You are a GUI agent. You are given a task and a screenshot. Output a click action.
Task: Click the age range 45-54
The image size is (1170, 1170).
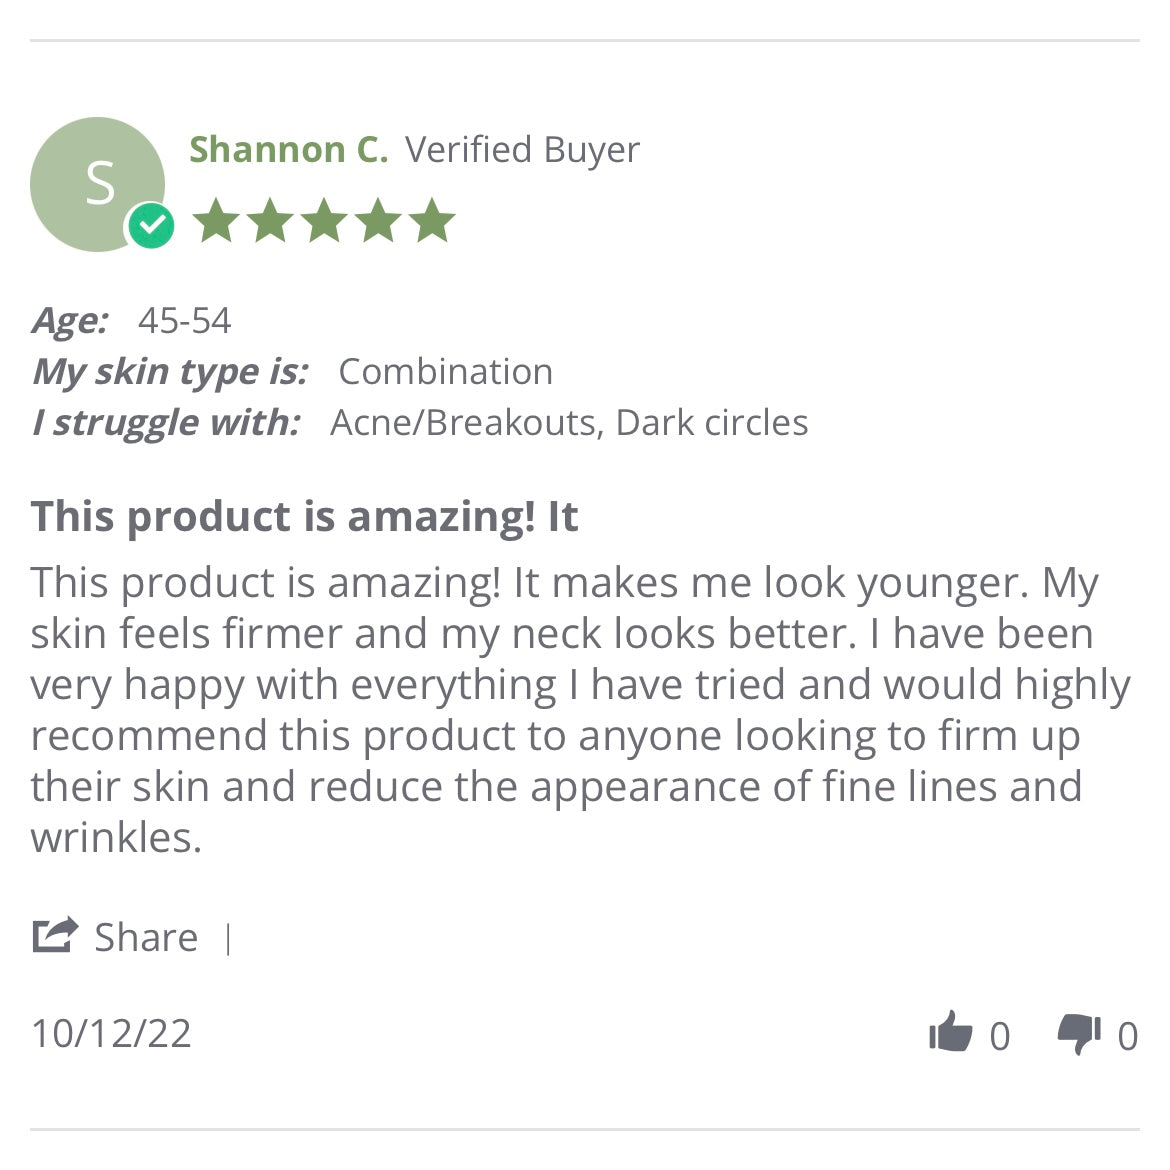click(x=184, y=321)
